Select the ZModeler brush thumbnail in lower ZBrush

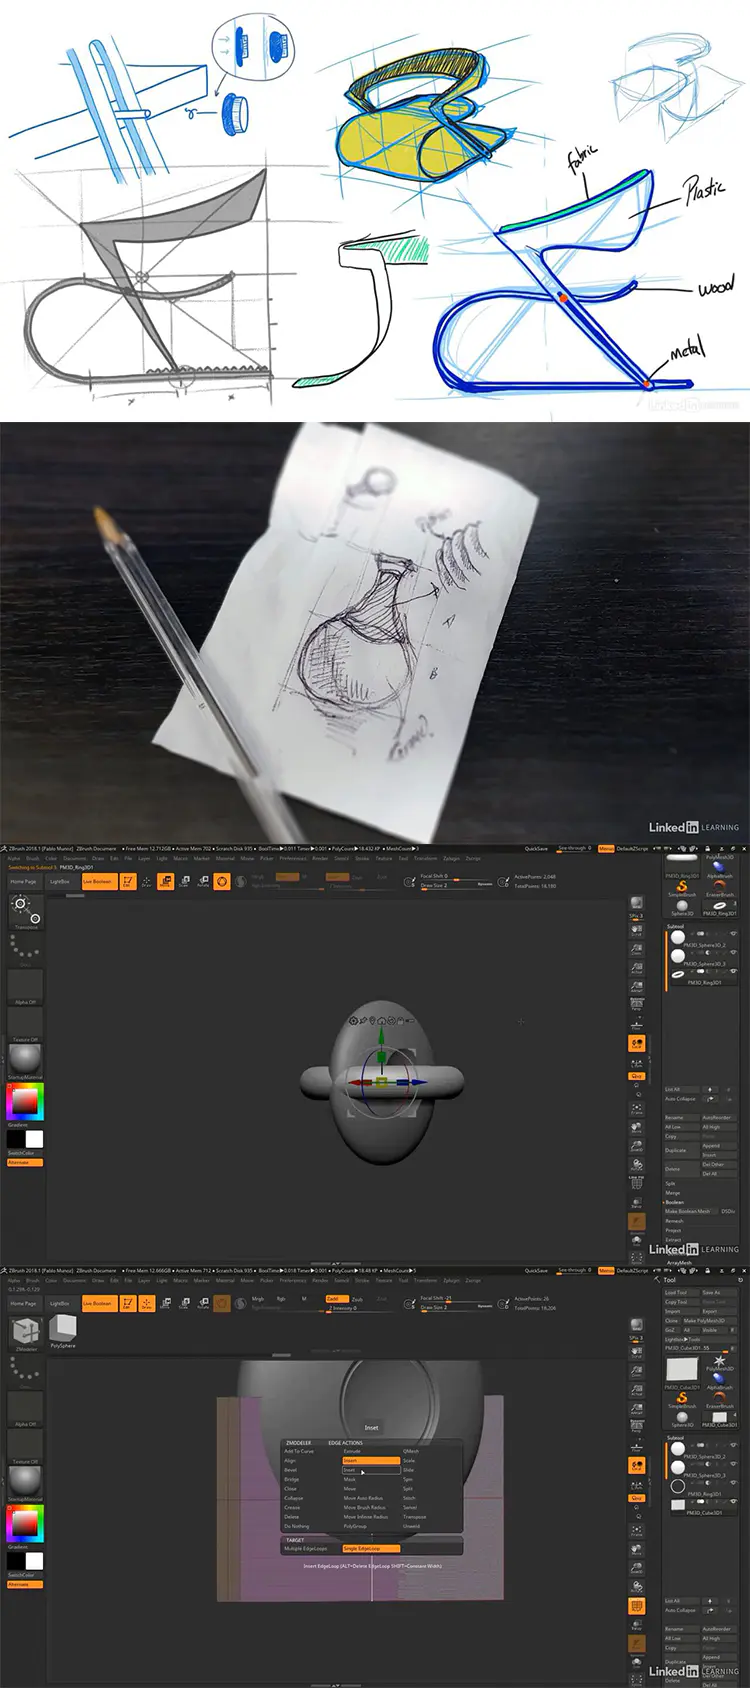26,1335
